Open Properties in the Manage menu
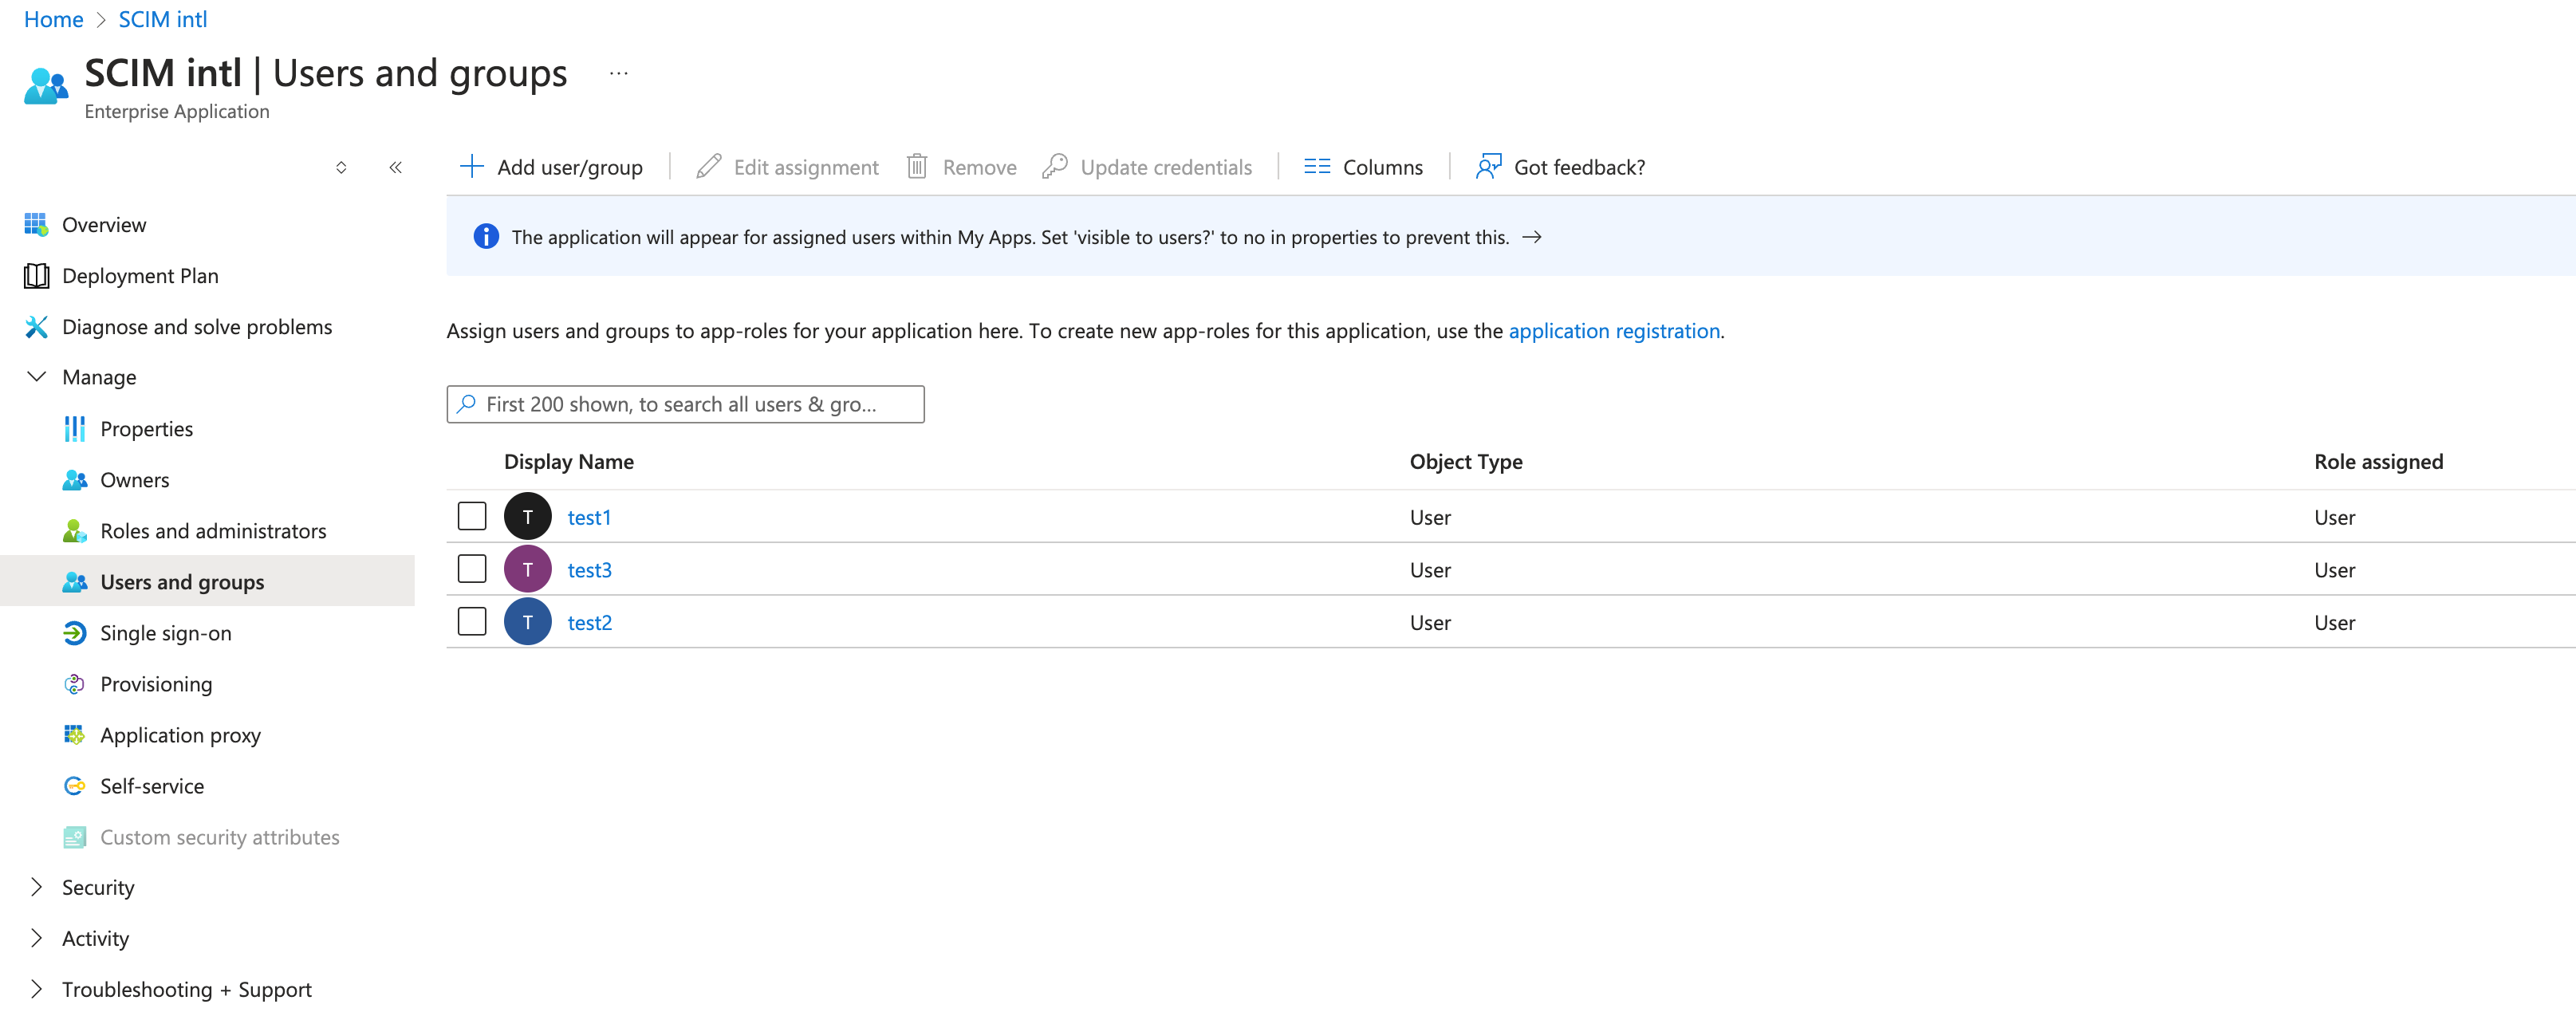 tap(146, 429)
